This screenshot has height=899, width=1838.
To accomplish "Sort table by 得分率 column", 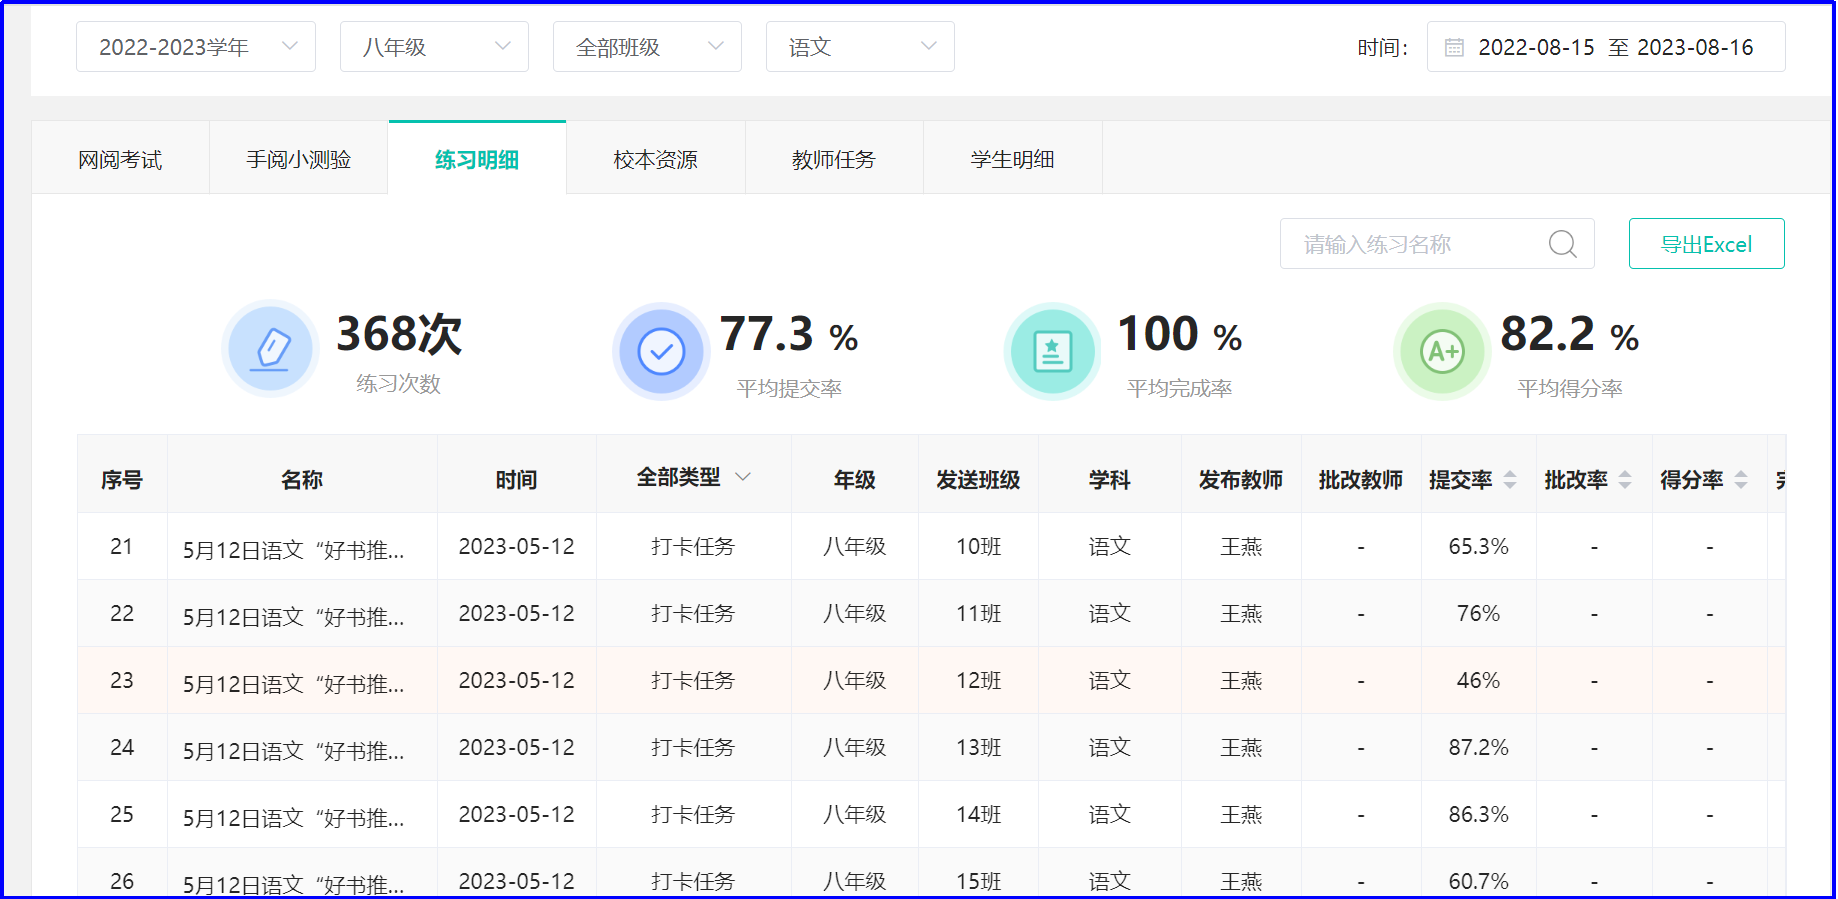I will 1741,480.
